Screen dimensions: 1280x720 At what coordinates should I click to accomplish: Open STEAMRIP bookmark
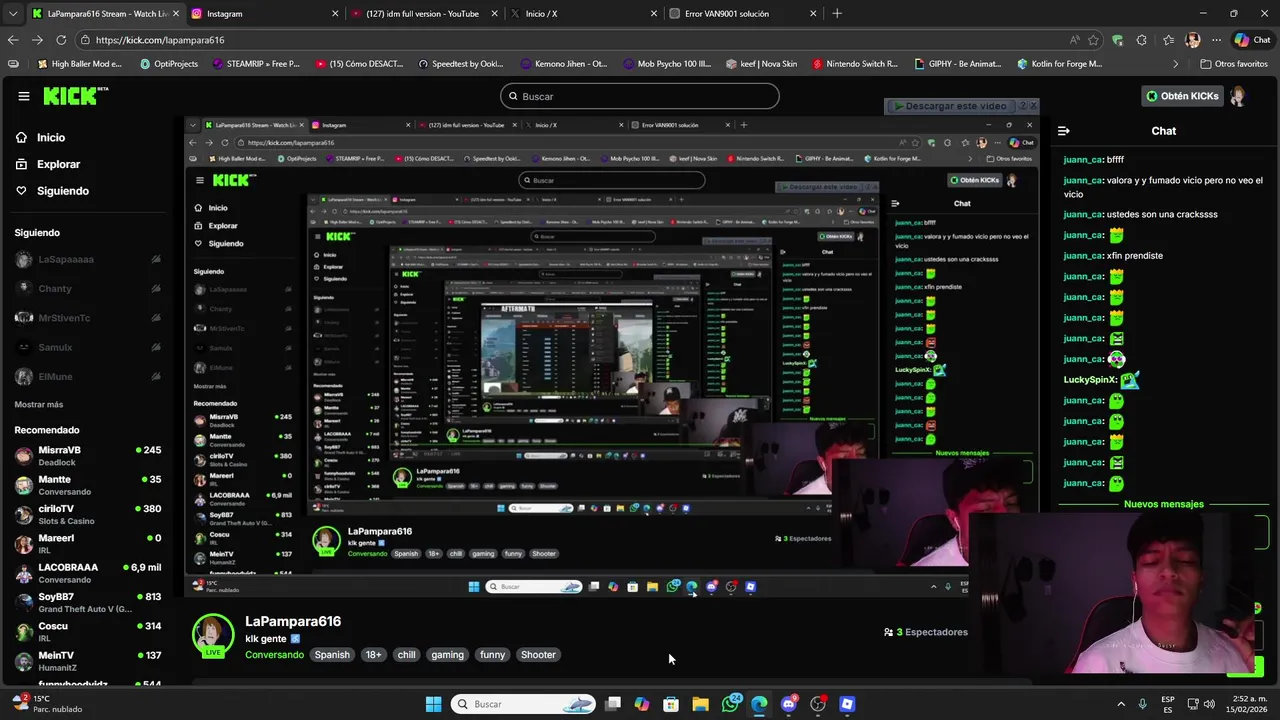coord(256,64)
